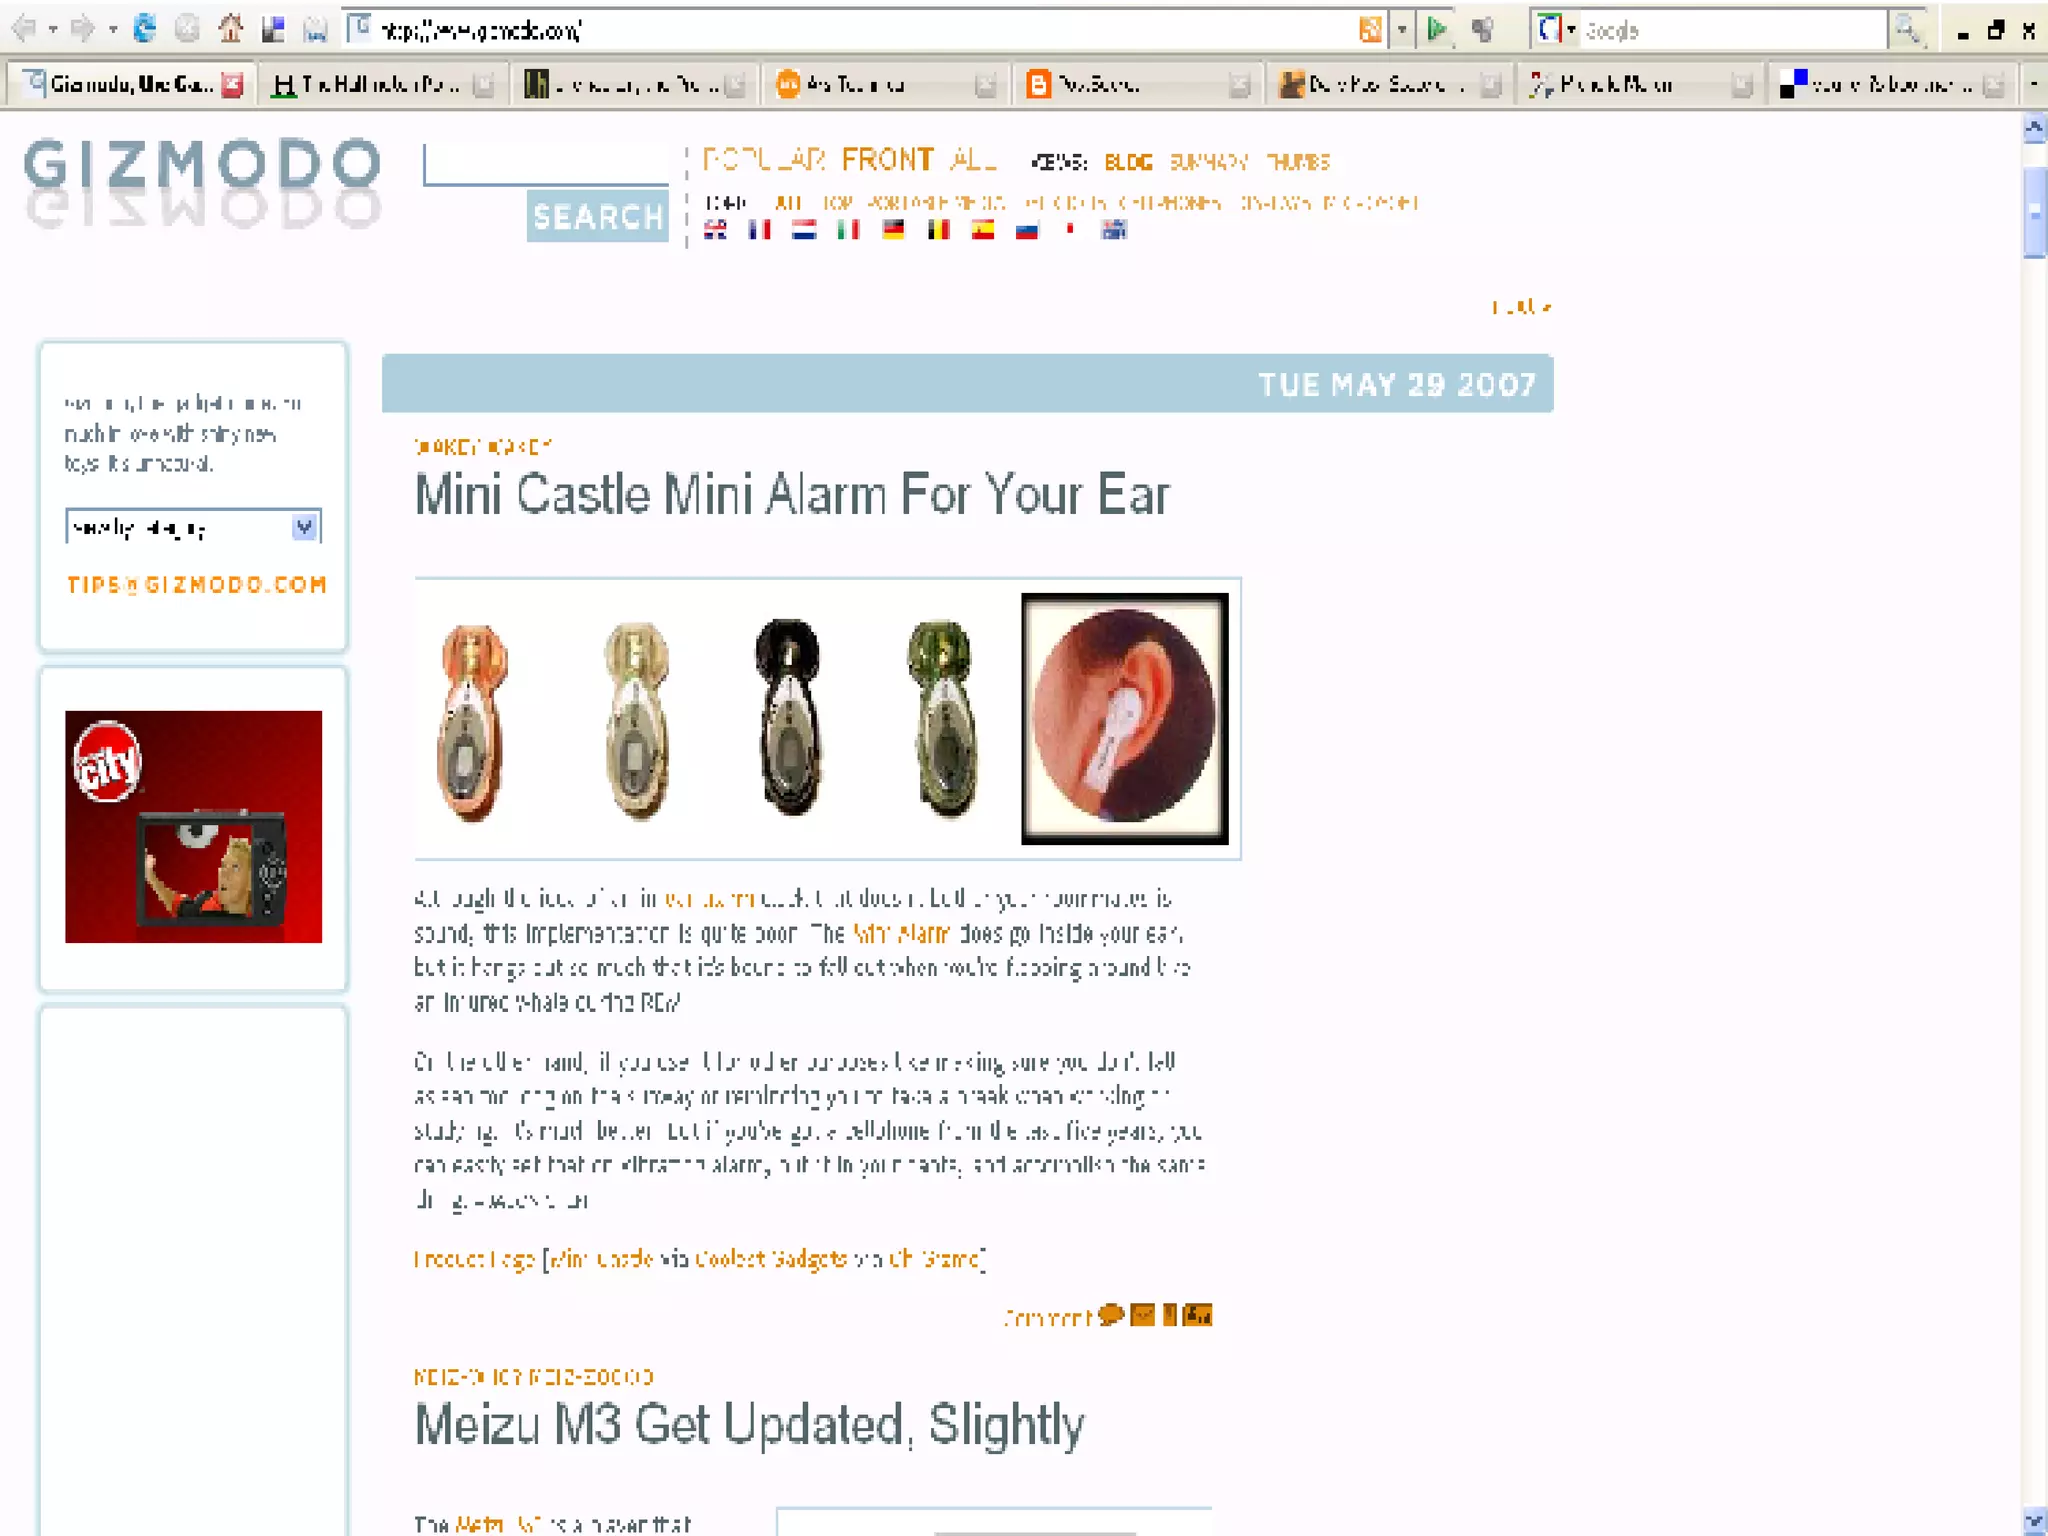Click the magnifier search icon beside Google box

coord(1906,30)
